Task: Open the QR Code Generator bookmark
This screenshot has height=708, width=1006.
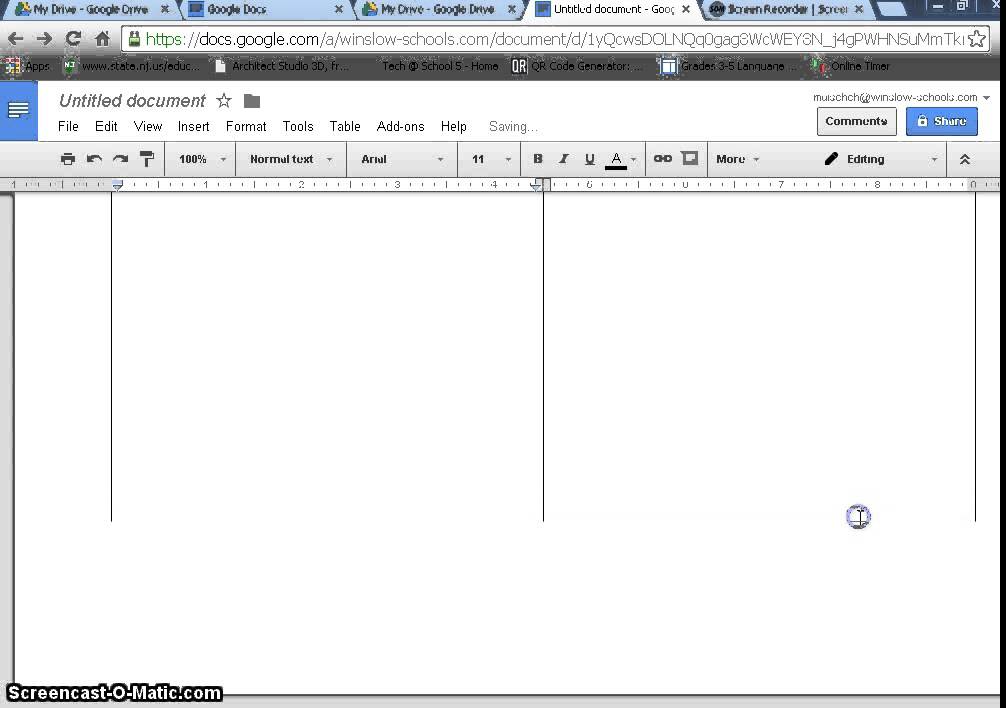Action: coord(577,66)
